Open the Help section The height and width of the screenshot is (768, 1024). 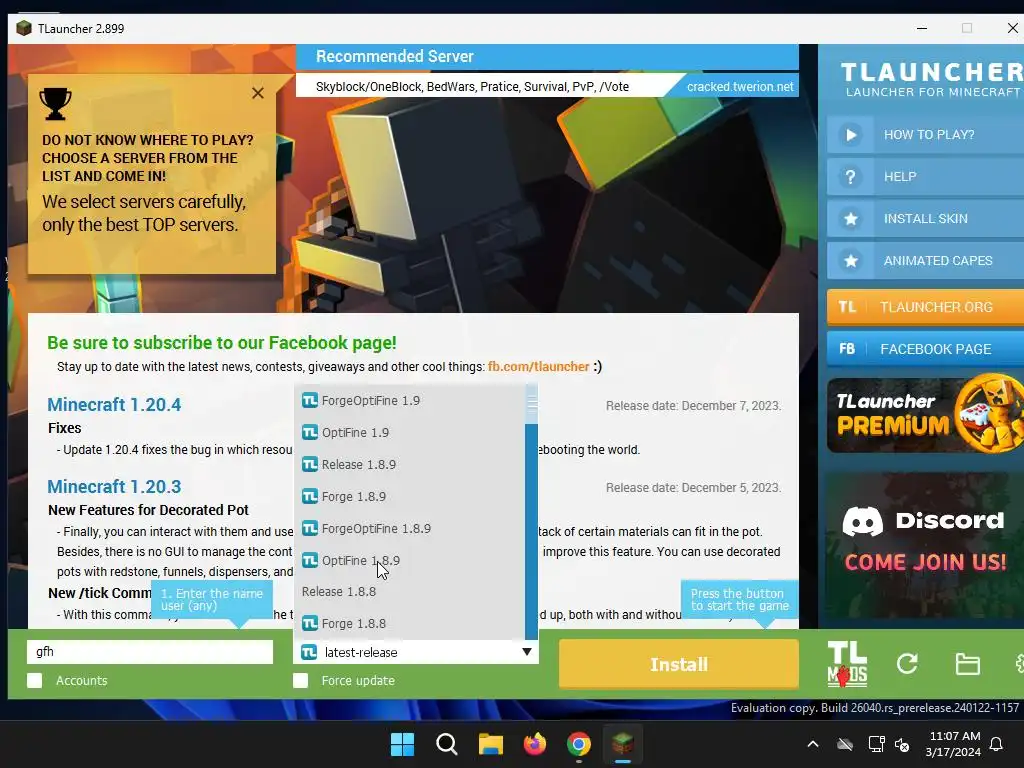tap(925, 177)
